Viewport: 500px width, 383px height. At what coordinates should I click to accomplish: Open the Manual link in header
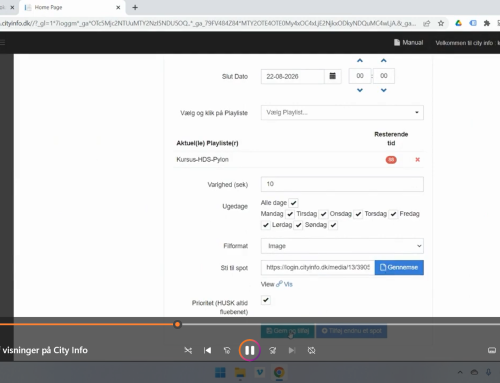pyautogui.click(x=408, y=43)
